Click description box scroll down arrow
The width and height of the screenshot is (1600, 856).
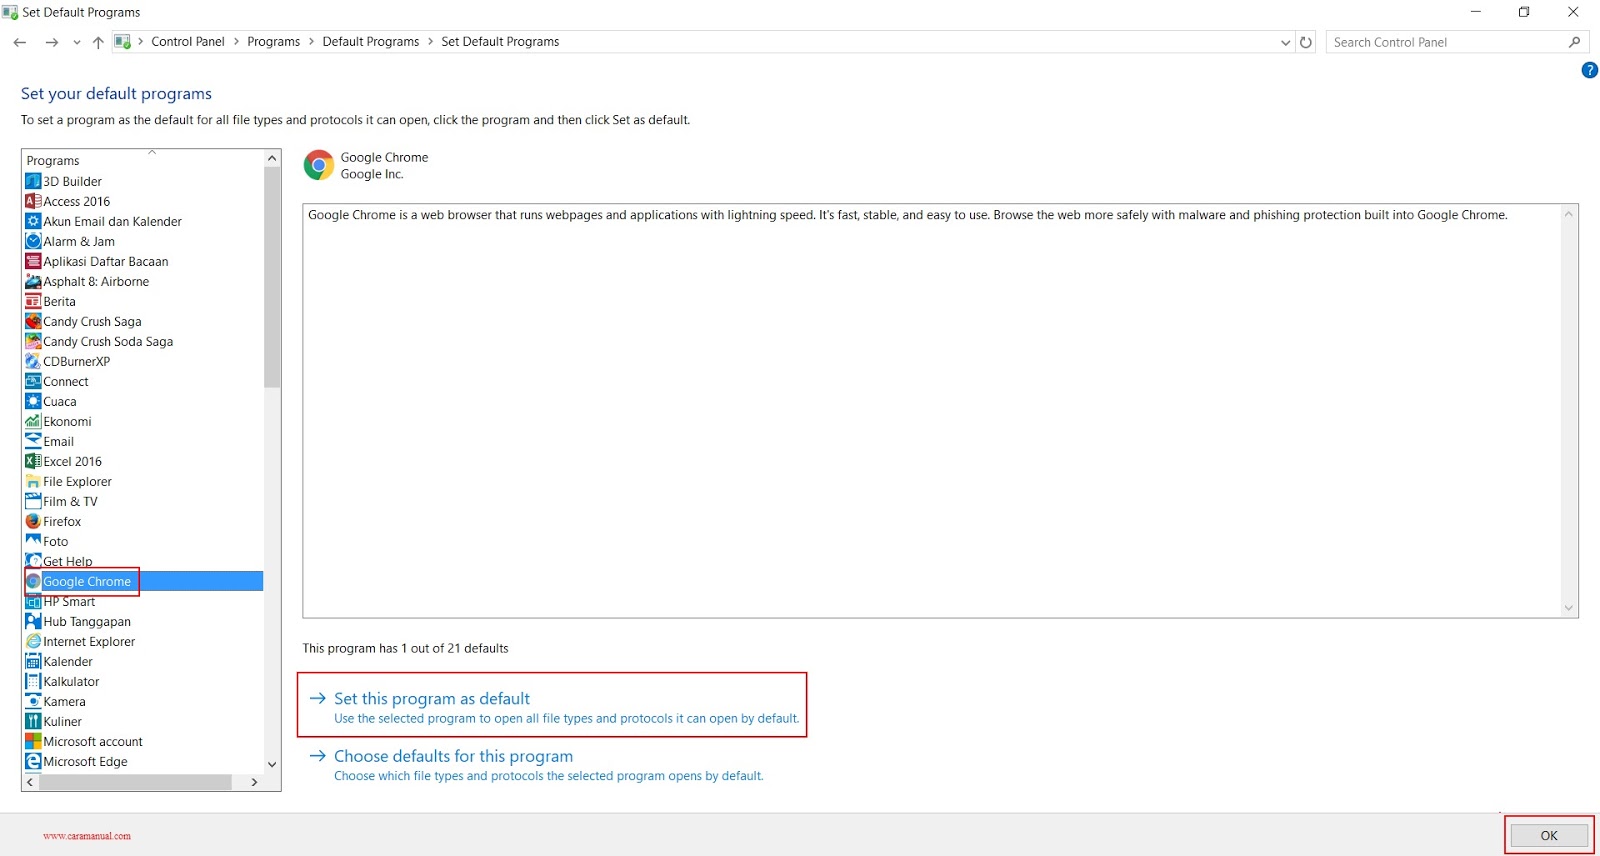[x=1569, y=608]
